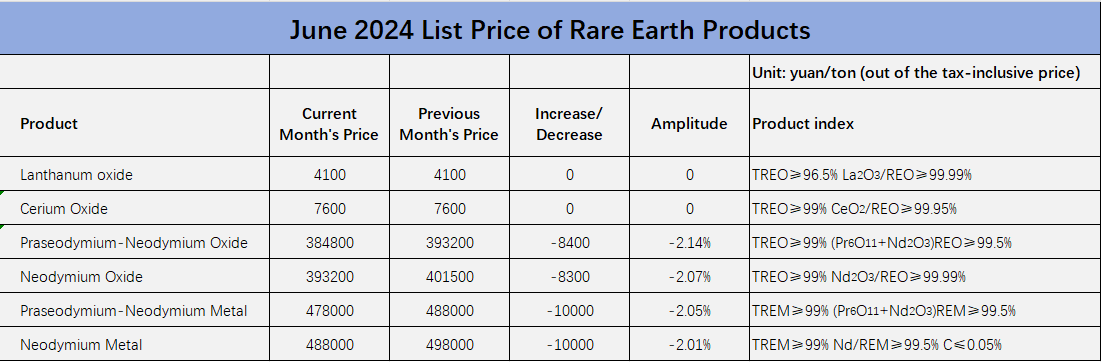The image size is (1101, 362).
Task: Select the Cerium Oxide row label
Action: 135,208
